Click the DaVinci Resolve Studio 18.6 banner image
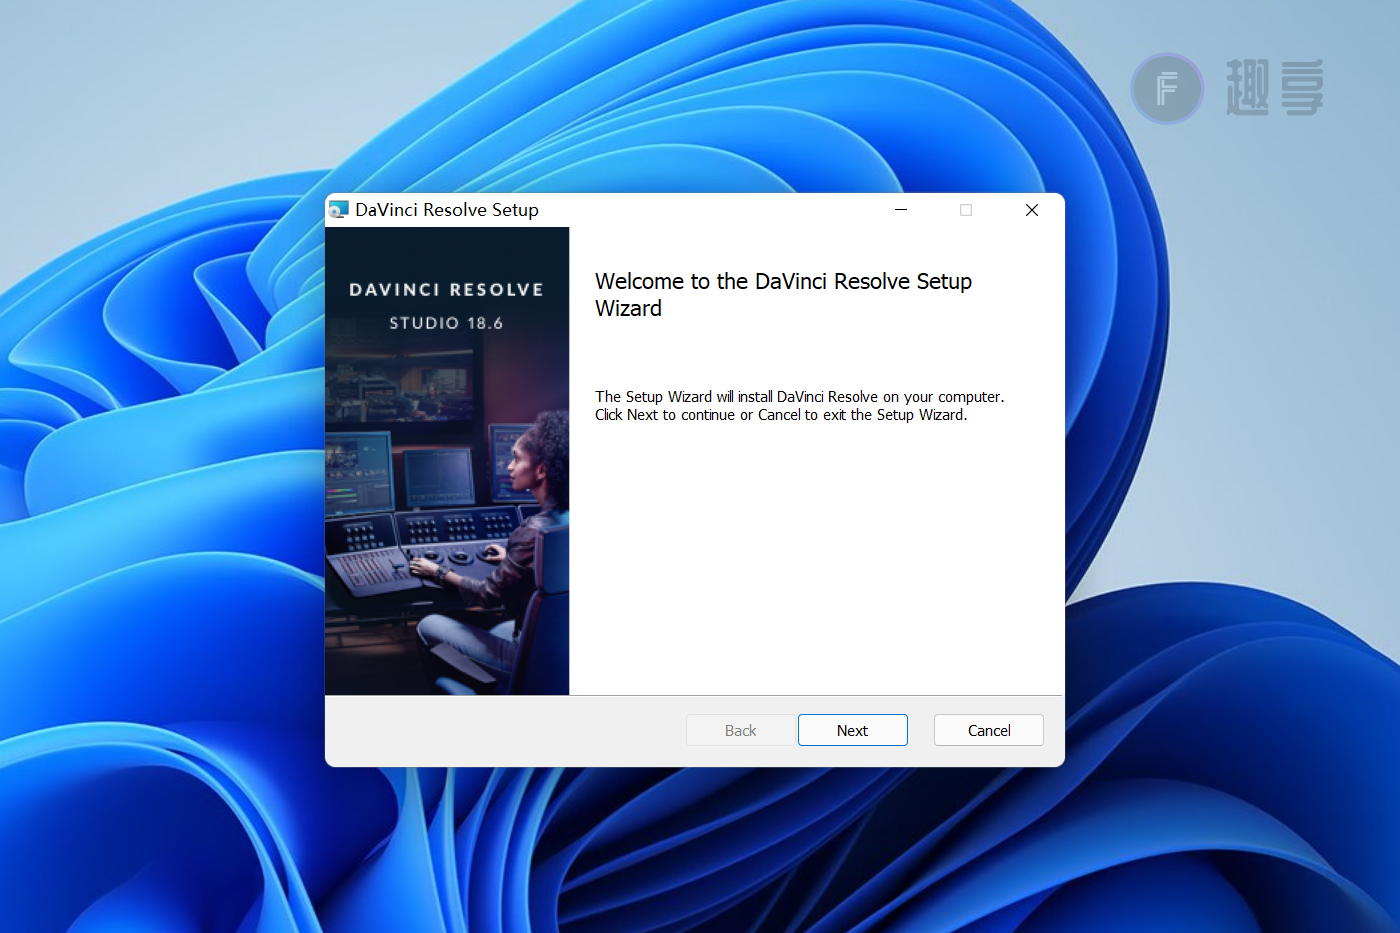1400x933 pixels. tap(447, 461)
